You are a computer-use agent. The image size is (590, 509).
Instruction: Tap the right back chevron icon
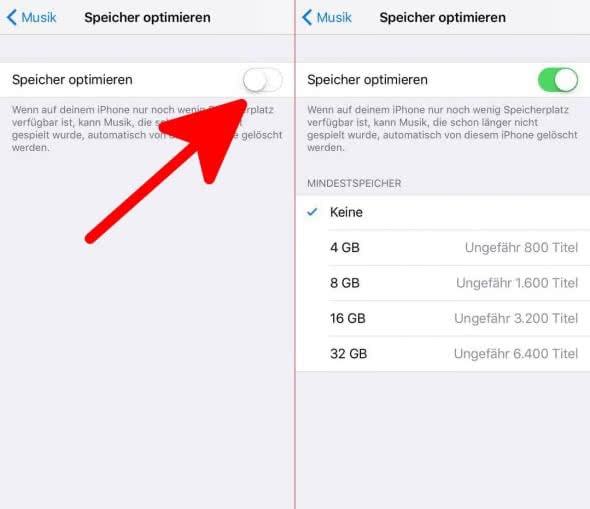[307, 17]
